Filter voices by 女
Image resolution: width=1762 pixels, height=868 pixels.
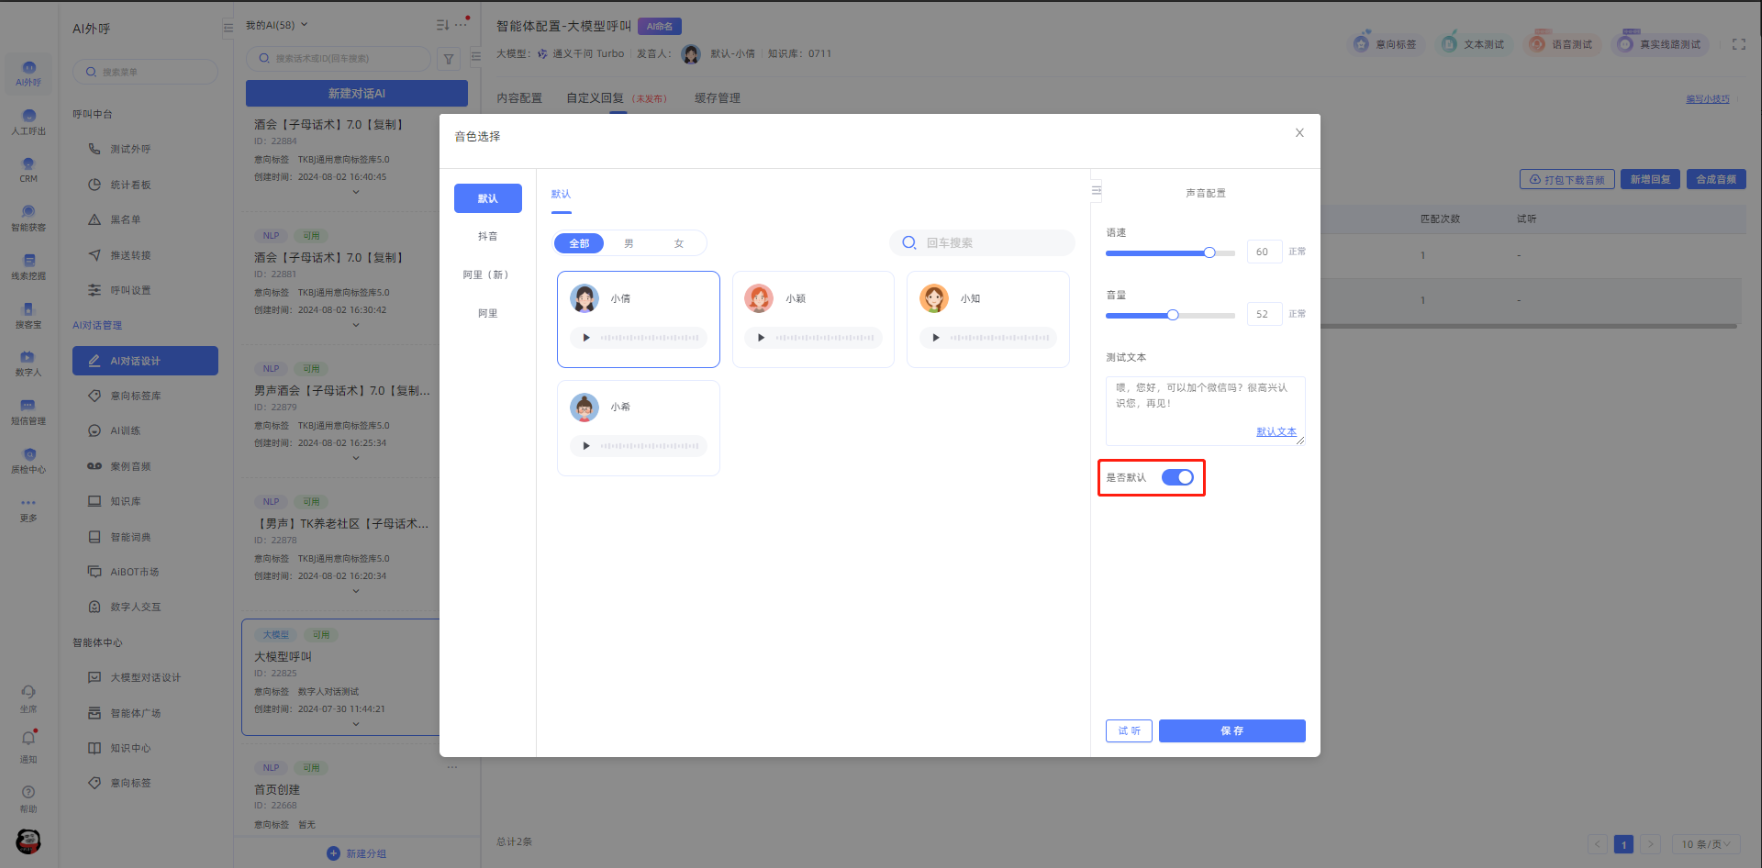679,244
